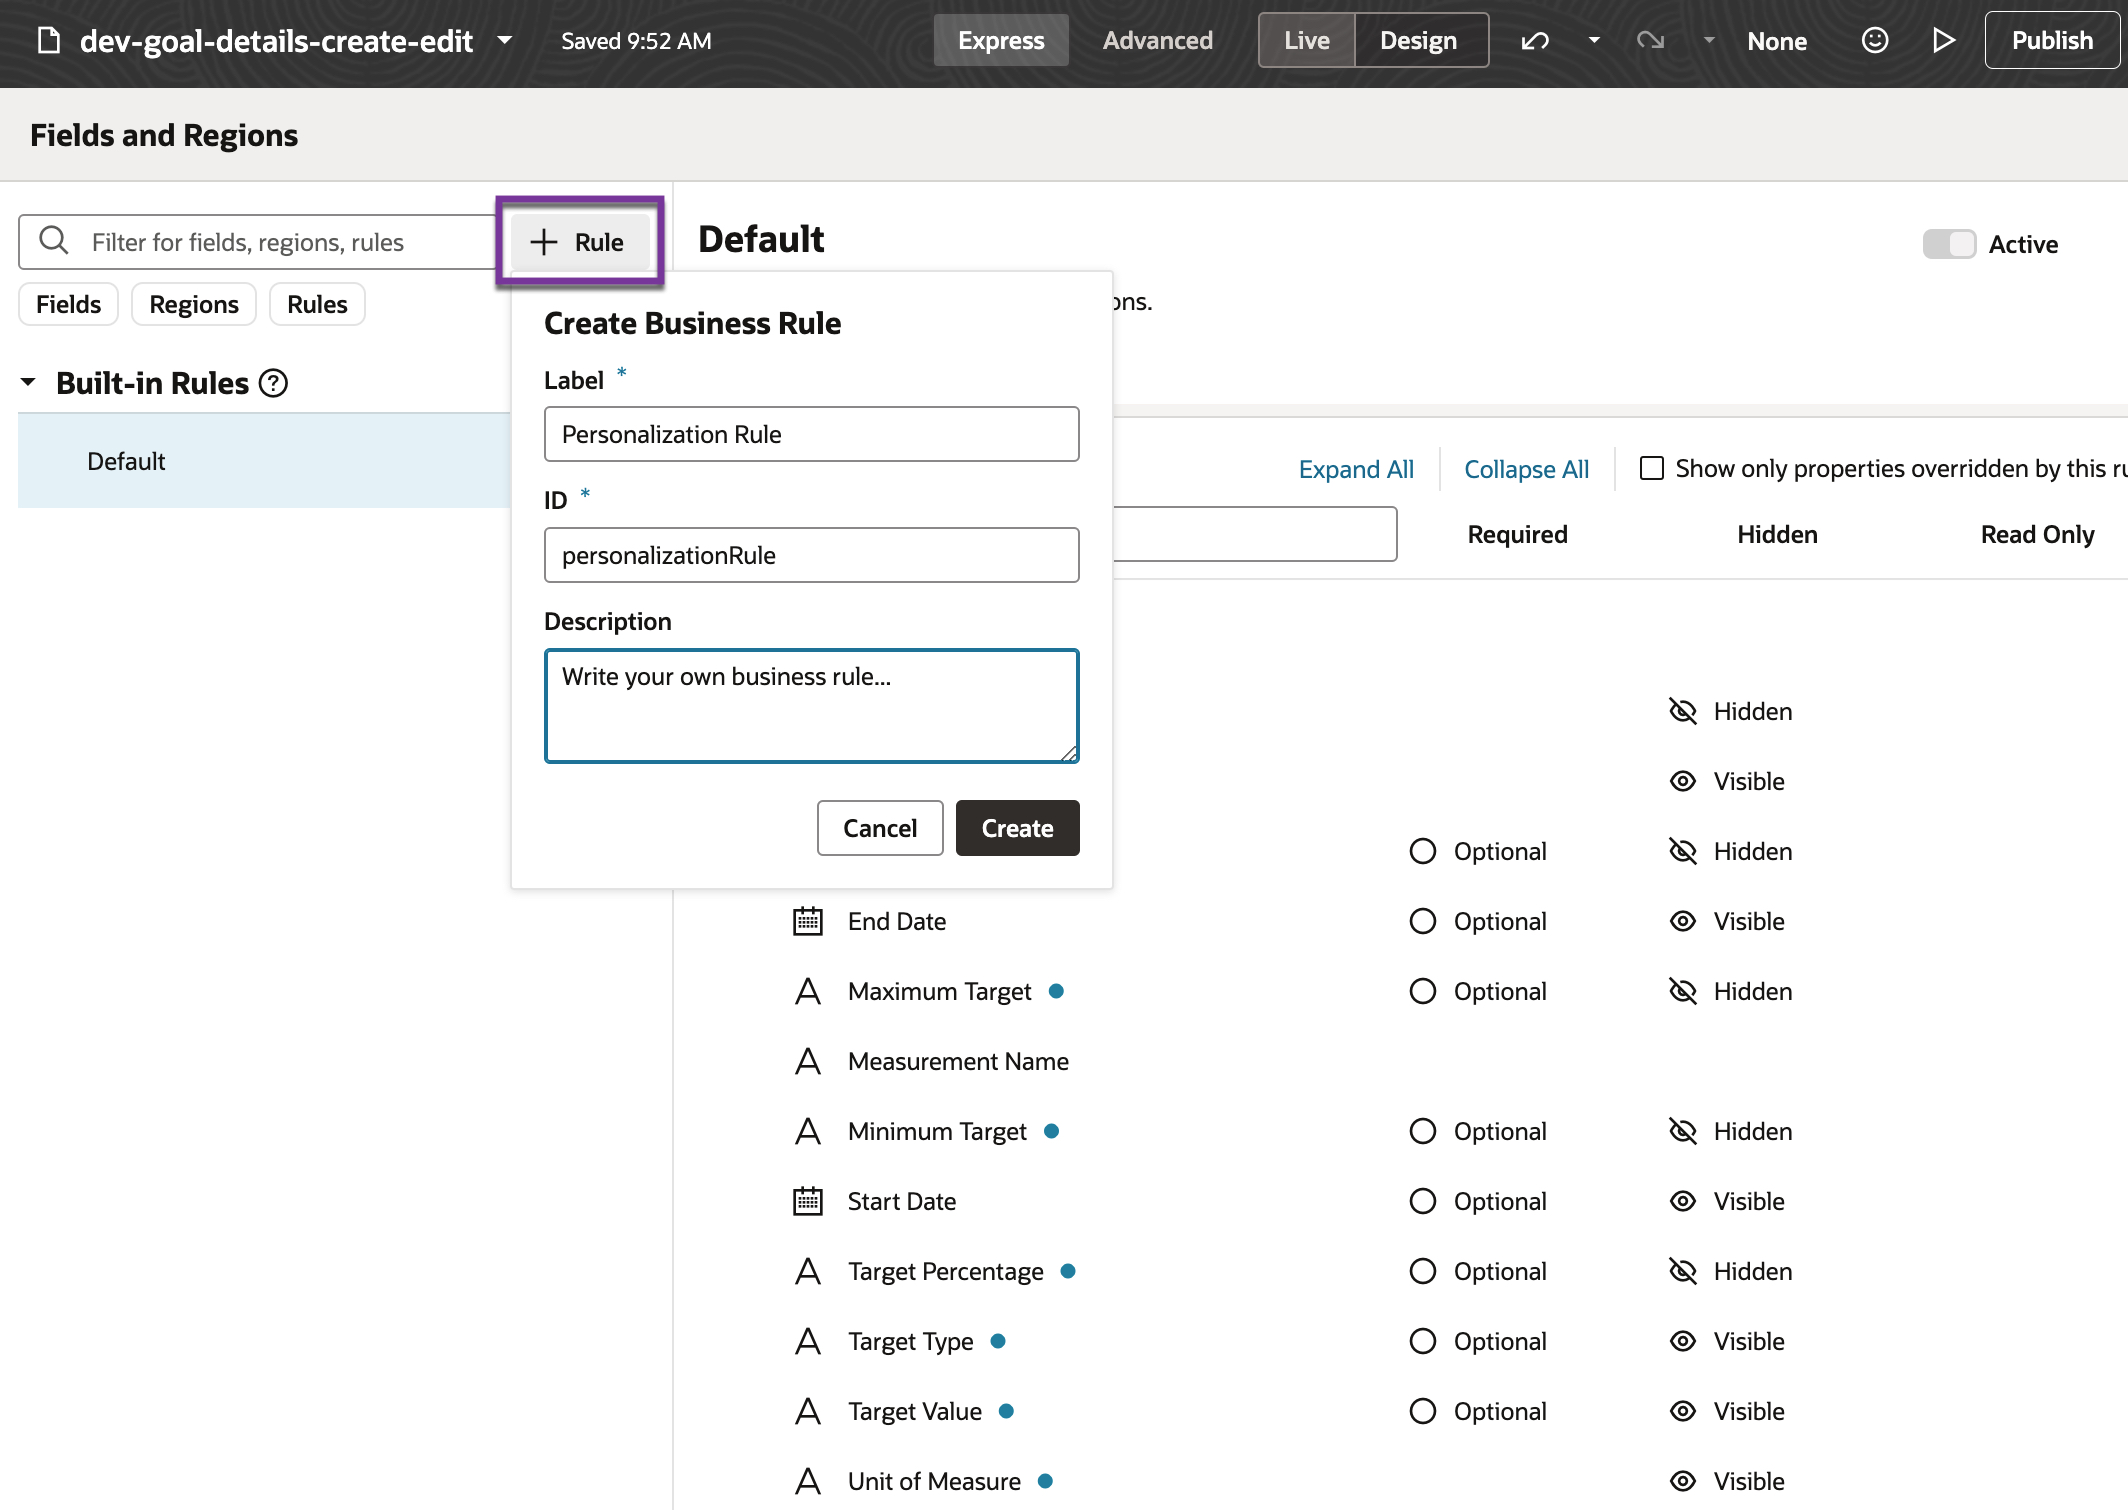
Task: Click the End Date calendar icon
Action: pyautogui.click(x=808, y=921)
